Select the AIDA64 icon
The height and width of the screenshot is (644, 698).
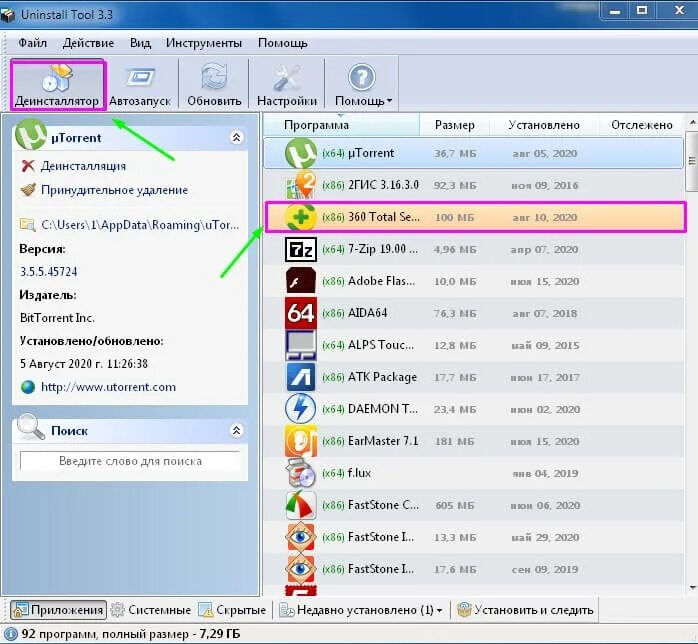tap(300, 313)
